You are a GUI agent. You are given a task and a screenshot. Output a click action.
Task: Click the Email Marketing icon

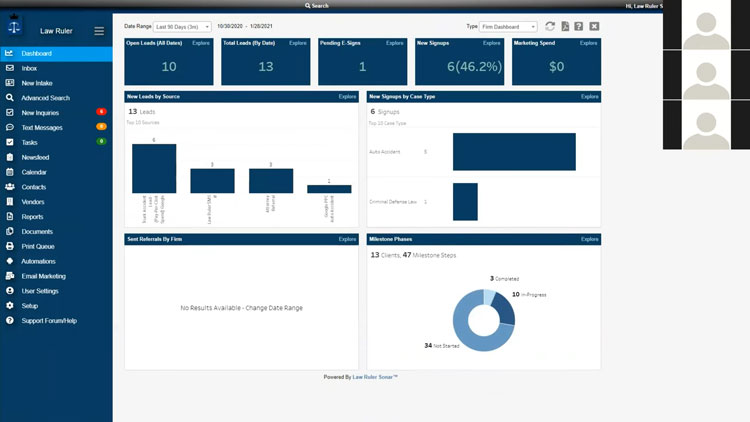click(x=10, y=276)
